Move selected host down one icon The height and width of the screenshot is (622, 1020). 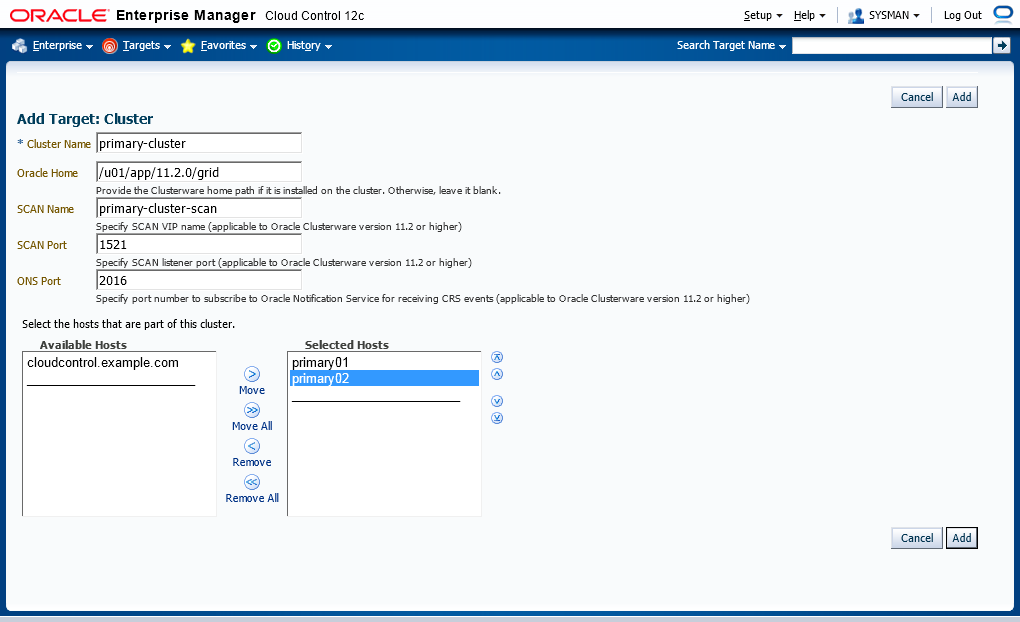coord(497,401)
